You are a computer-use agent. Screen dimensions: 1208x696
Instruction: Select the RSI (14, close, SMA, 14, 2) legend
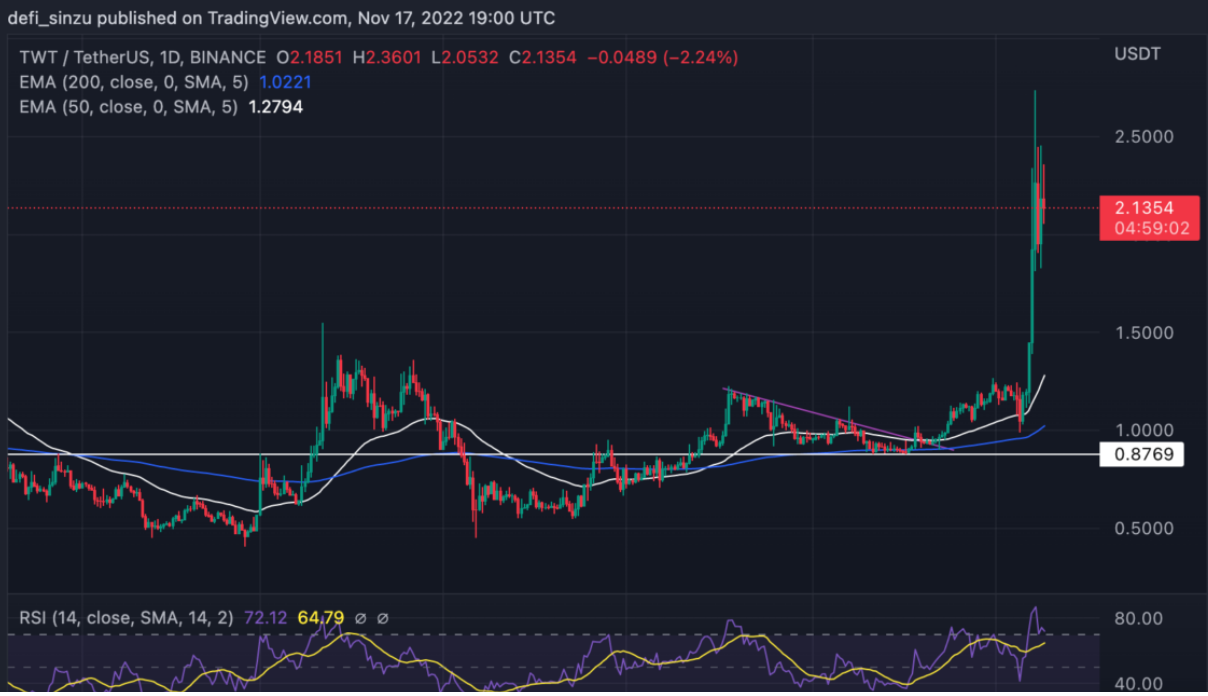coord(125,618)
